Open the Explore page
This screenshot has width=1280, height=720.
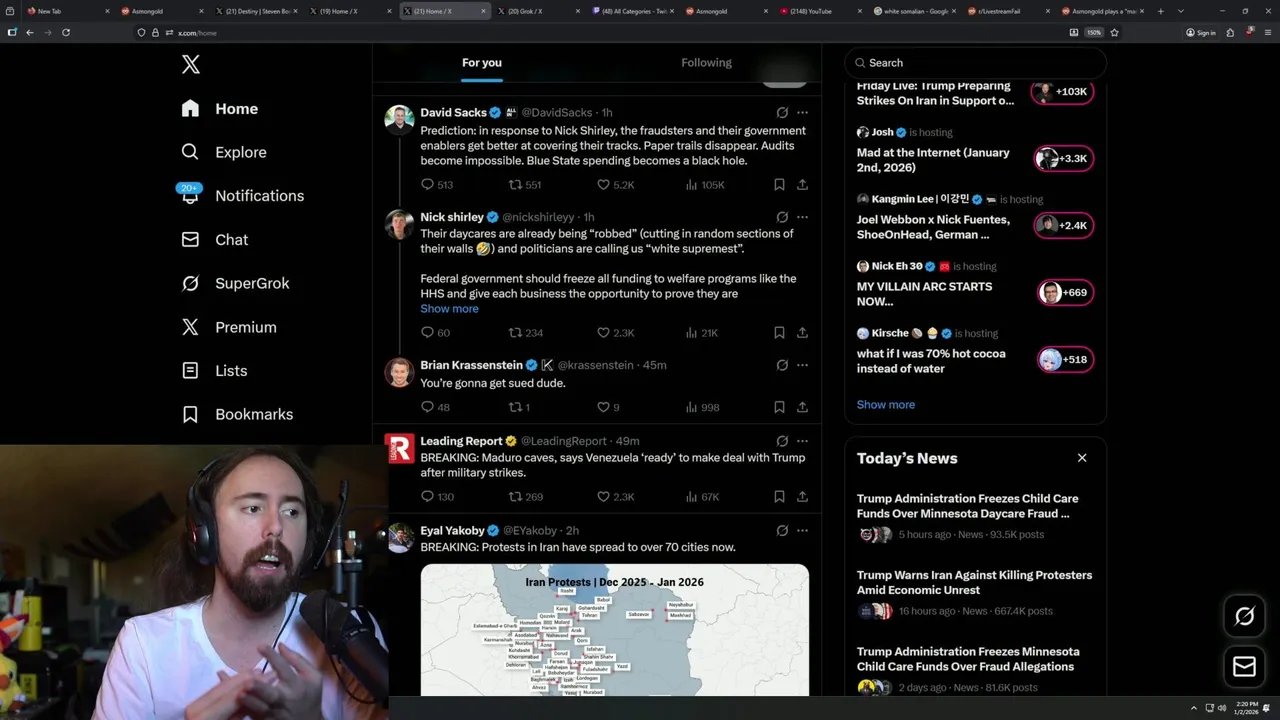(224, 152)
